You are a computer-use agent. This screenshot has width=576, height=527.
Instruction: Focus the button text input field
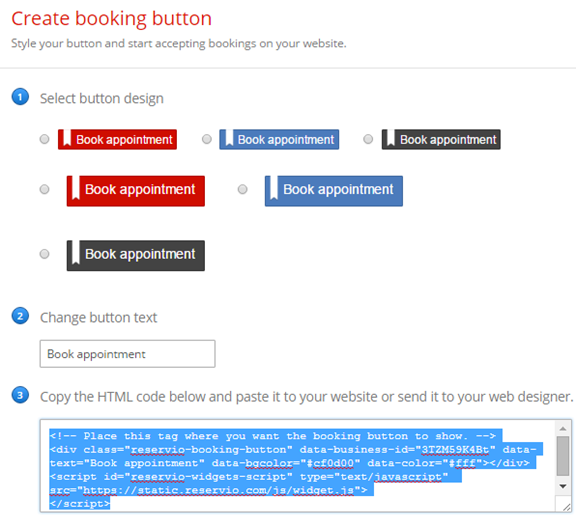point(127,354)
